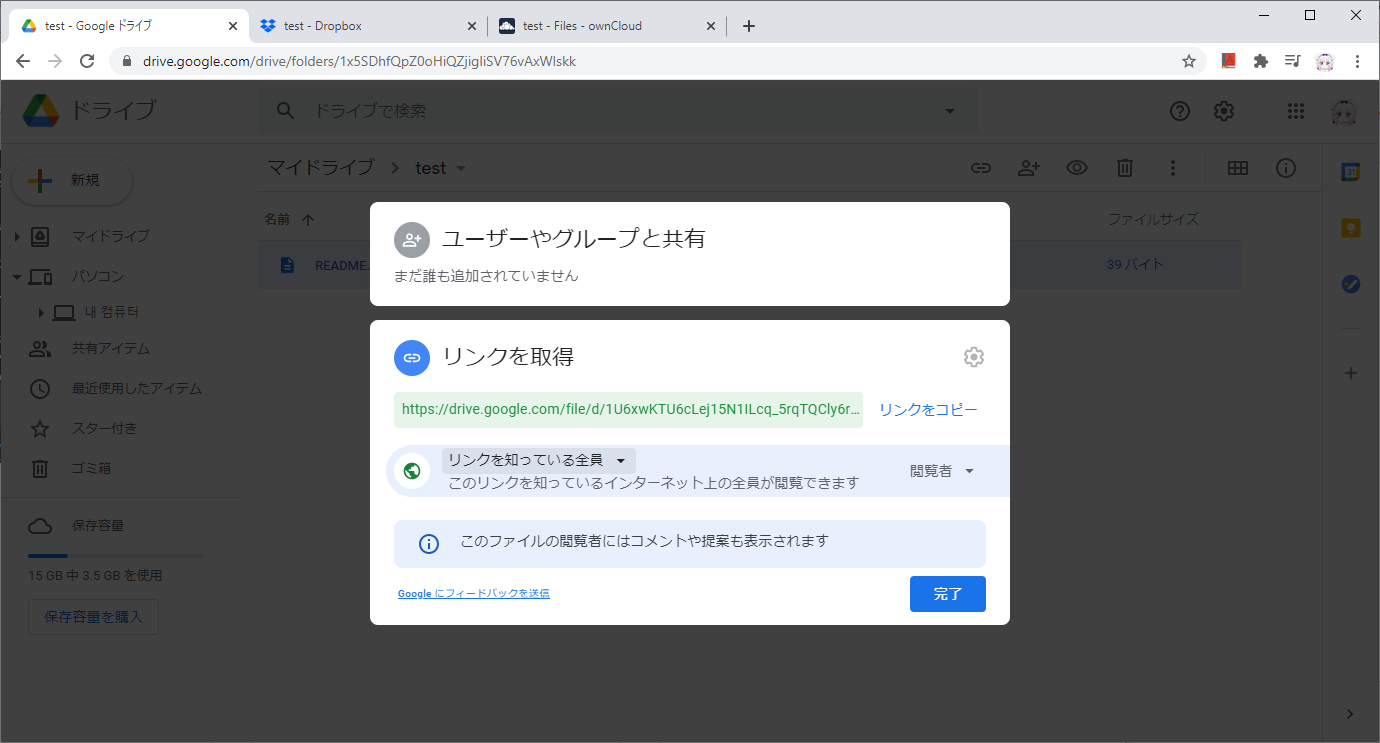Click the preview eye toolbar icon
The height and width of the screenshot is (743, 1380).
click(x=1077, y=168)
